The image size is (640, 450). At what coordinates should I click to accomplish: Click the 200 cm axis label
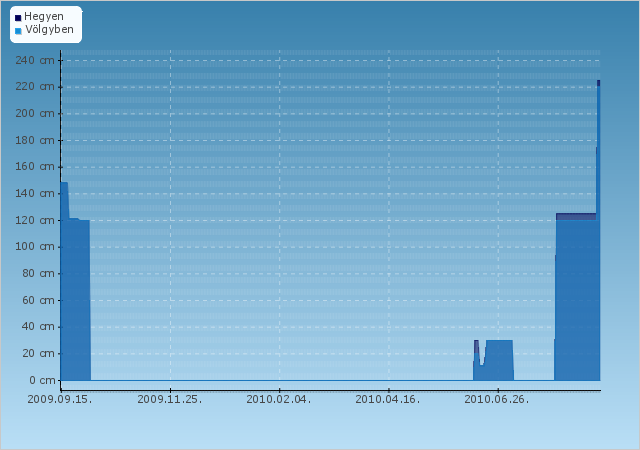tap(35, 114)
